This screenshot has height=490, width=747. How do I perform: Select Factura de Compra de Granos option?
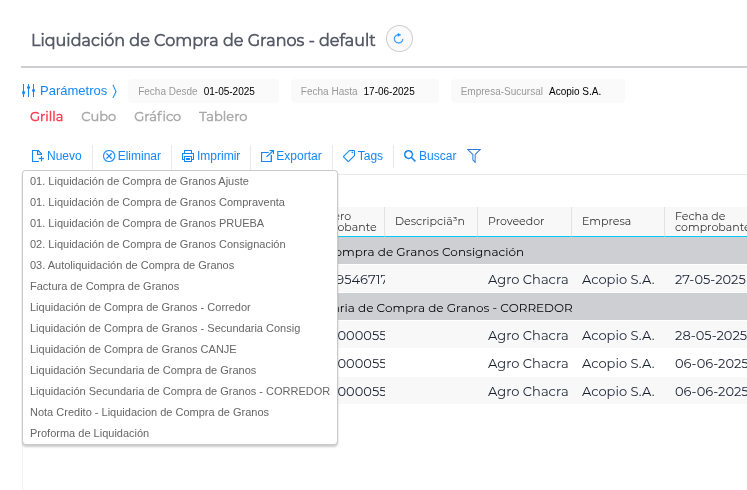coord(105,286)
